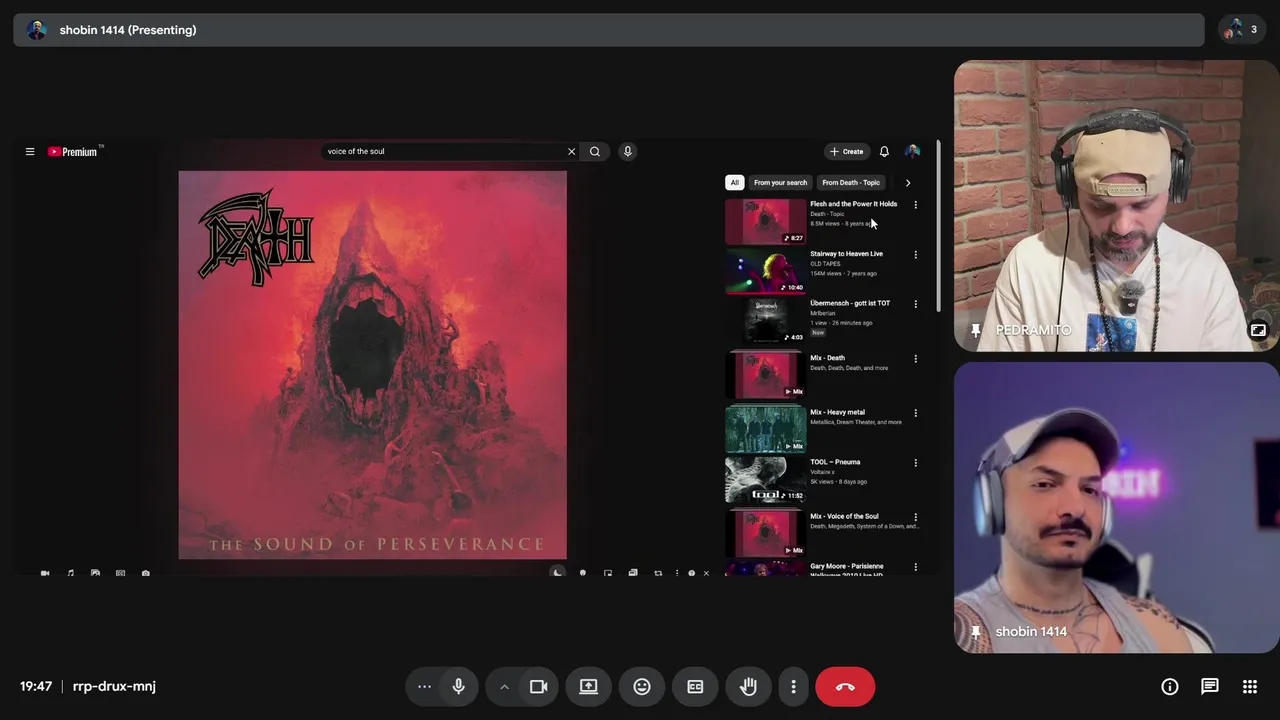Click the Create button on YouTube
1280x720 pixels.
click(x=846, y=152)
